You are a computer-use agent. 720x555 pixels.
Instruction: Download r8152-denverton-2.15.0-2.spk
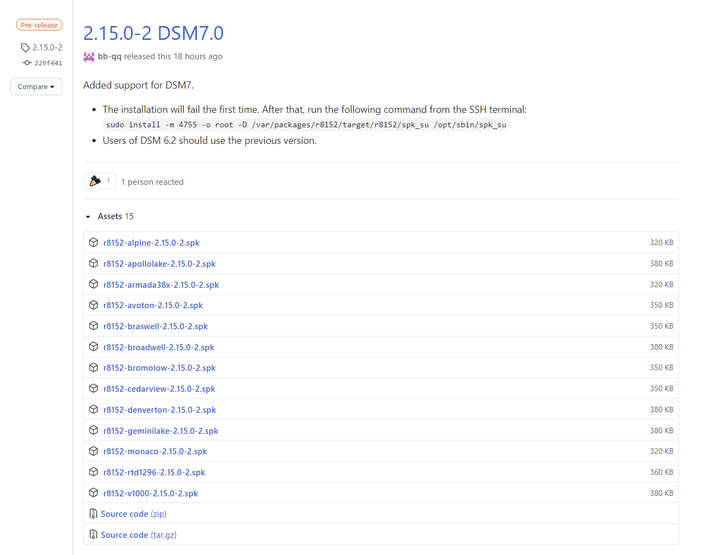click(160, 410)
